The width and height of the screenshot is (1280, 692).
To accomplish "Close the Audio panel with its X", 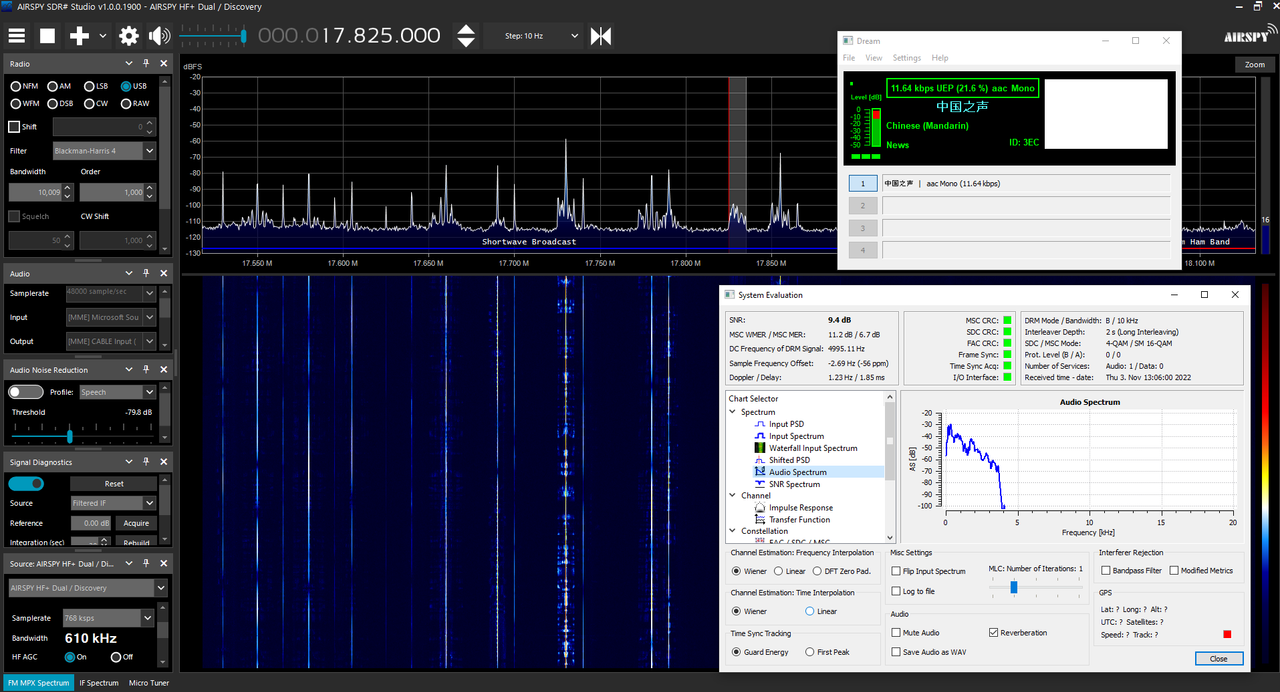I will pyautogui.click(x=162, y=273).
